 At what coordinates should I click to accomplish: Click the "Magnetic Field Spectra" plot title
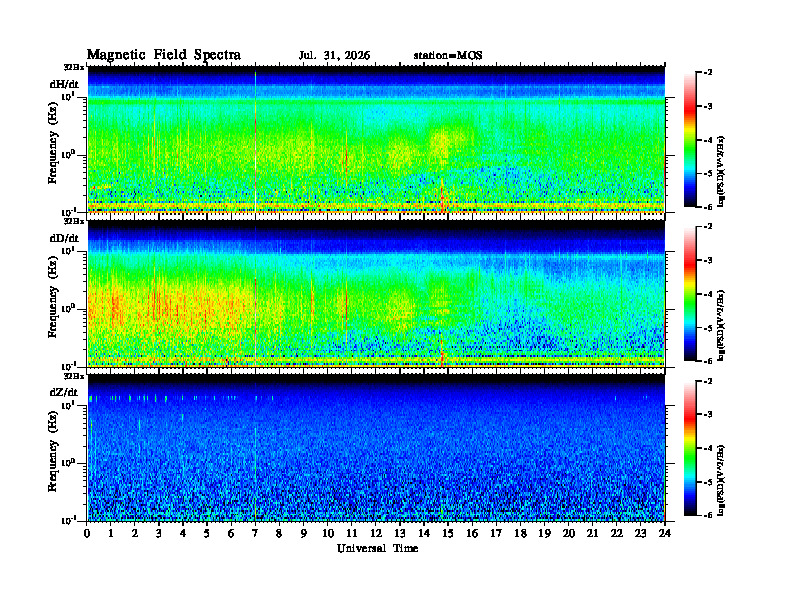coord(164,55)
